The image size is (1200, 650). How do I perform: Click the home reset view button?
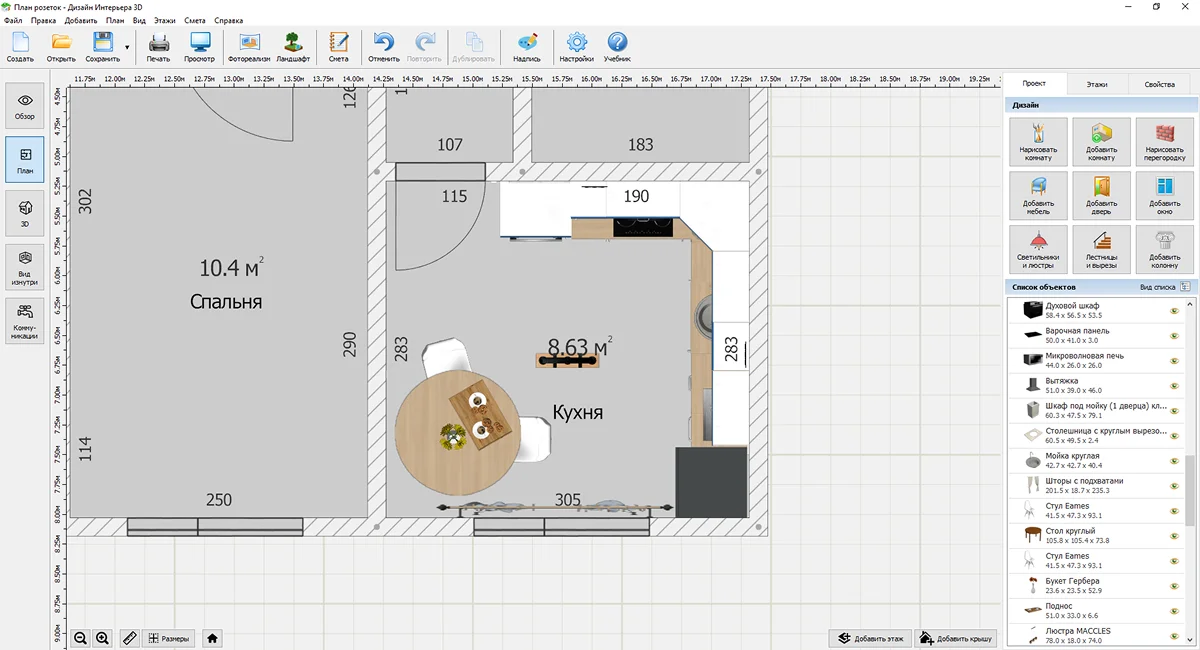[x=212, y=638]
